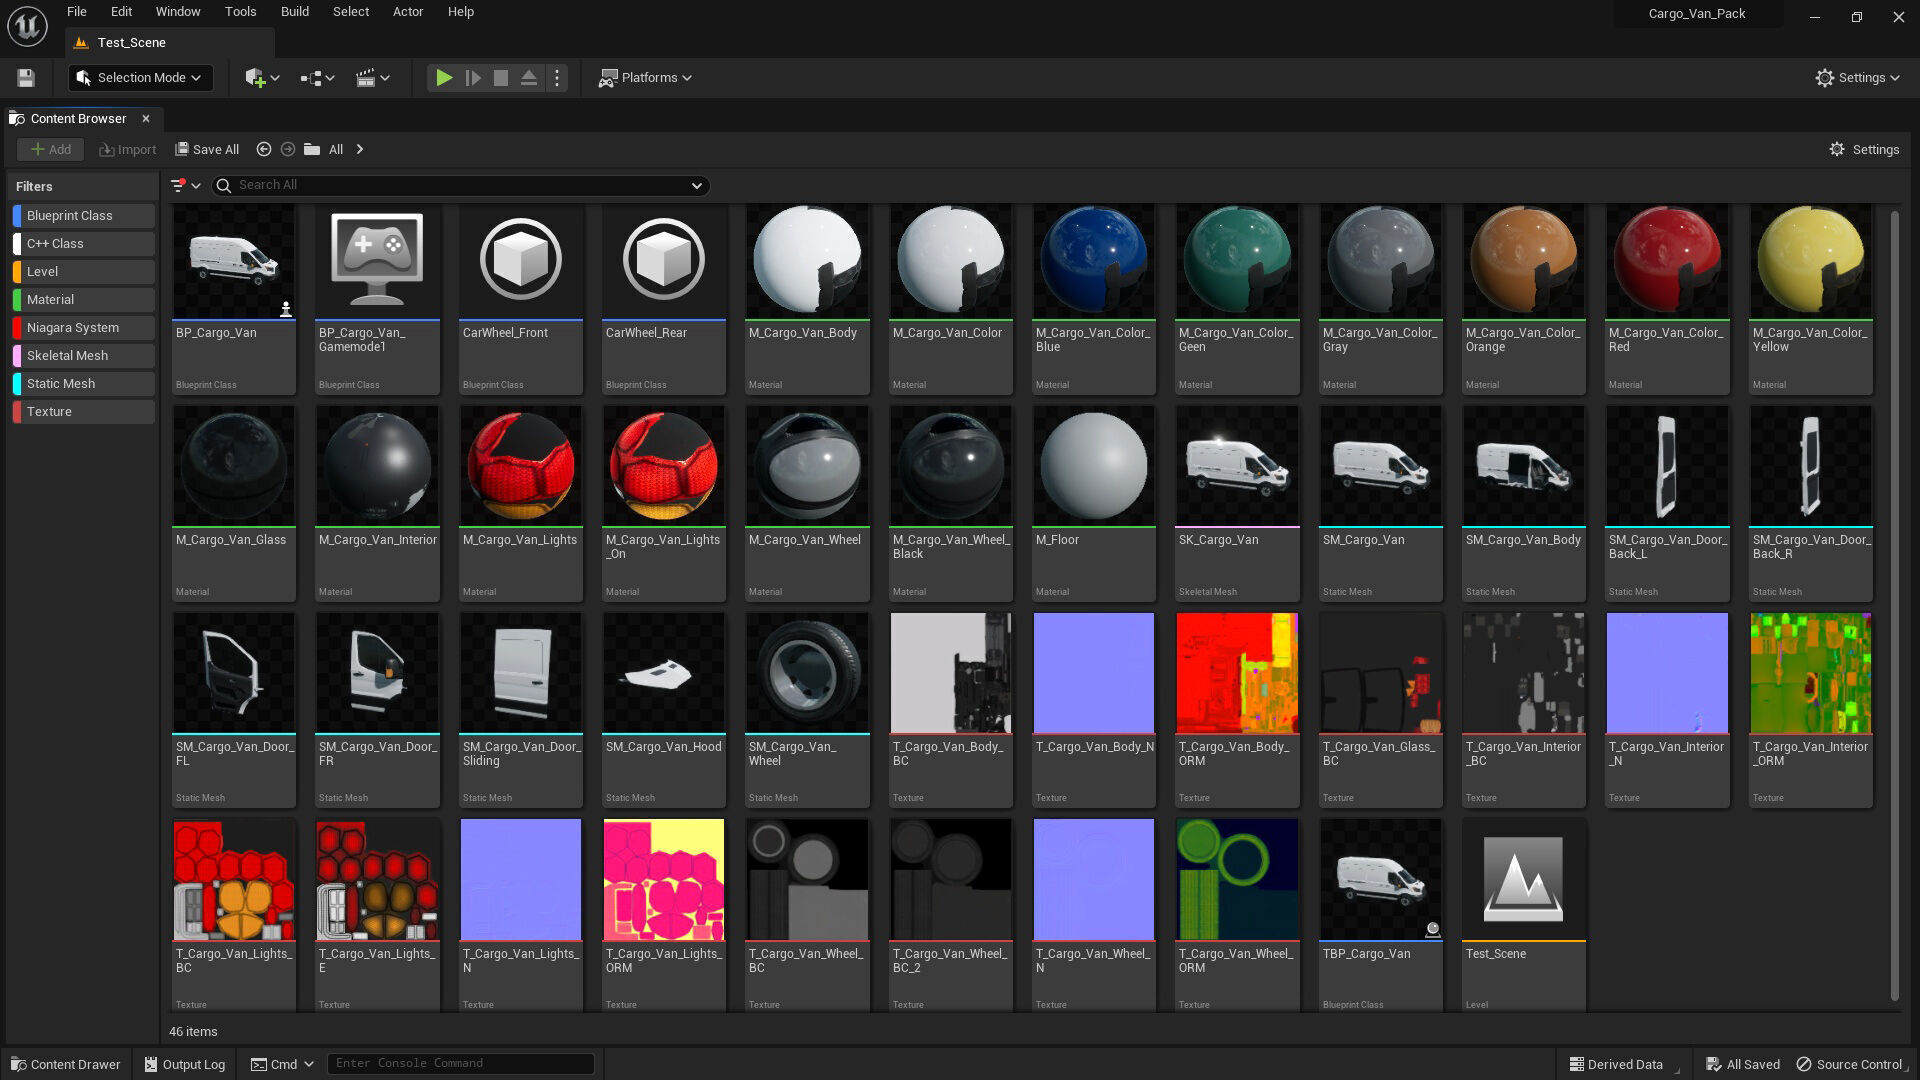Switch to the Test_Scene tab

[132, 42]
